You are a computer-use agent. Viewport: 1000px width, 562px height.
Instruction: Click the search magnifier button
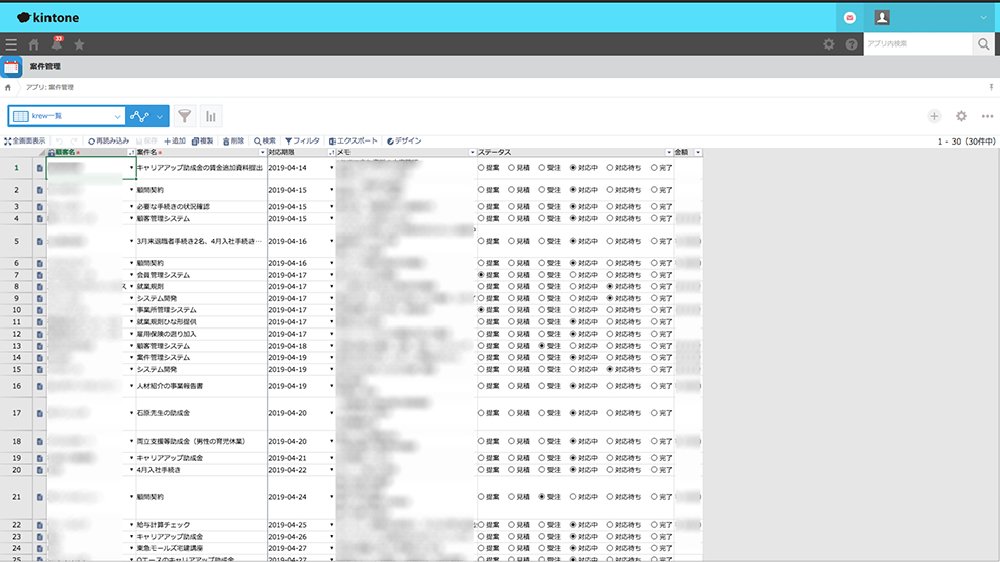coord(983,44)
